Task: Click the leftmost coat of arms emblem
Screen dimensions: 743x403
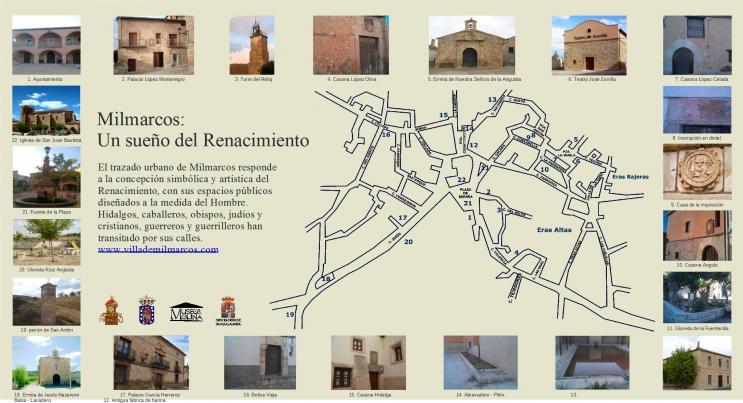Action: [x=111, y=310]
